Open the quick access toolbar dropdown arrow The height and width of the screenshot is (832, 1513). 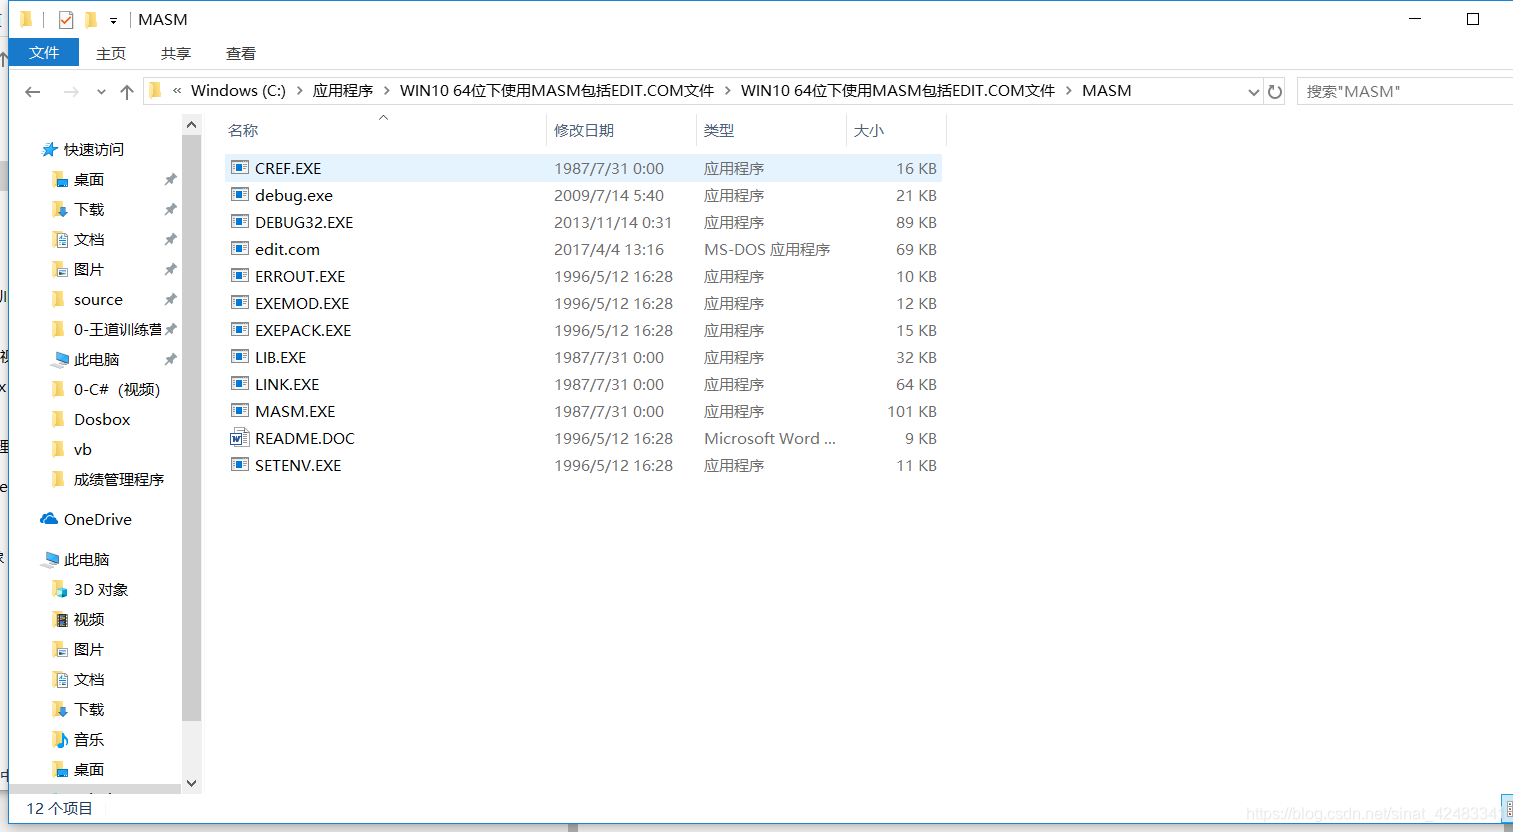tap(113, 20)
